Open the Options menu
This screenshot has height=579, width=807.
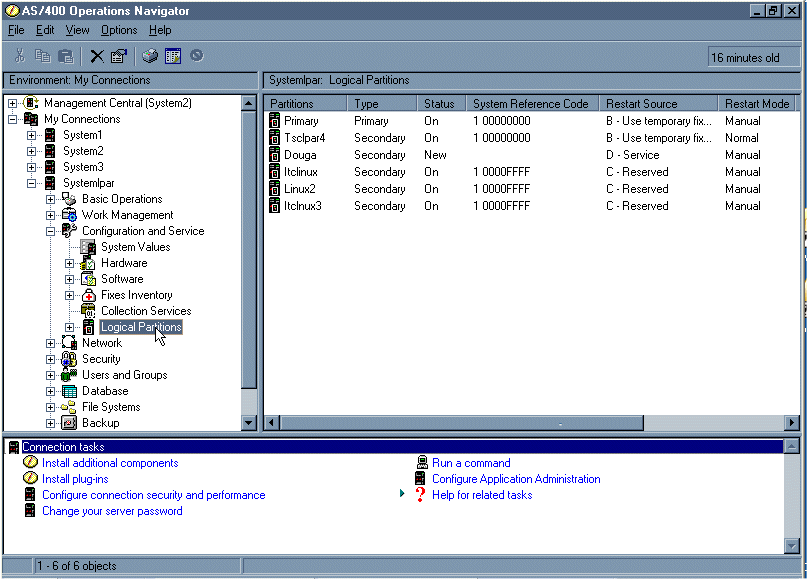click(119, 30)
